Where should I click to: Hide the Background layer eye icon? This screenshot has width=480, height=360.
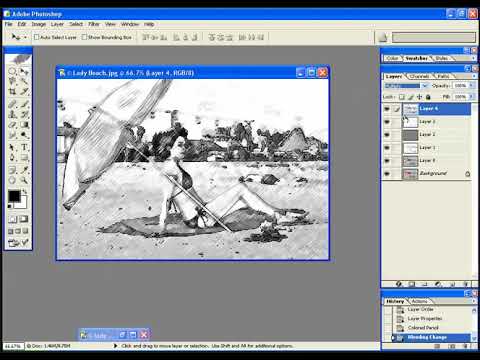point(387,174)
